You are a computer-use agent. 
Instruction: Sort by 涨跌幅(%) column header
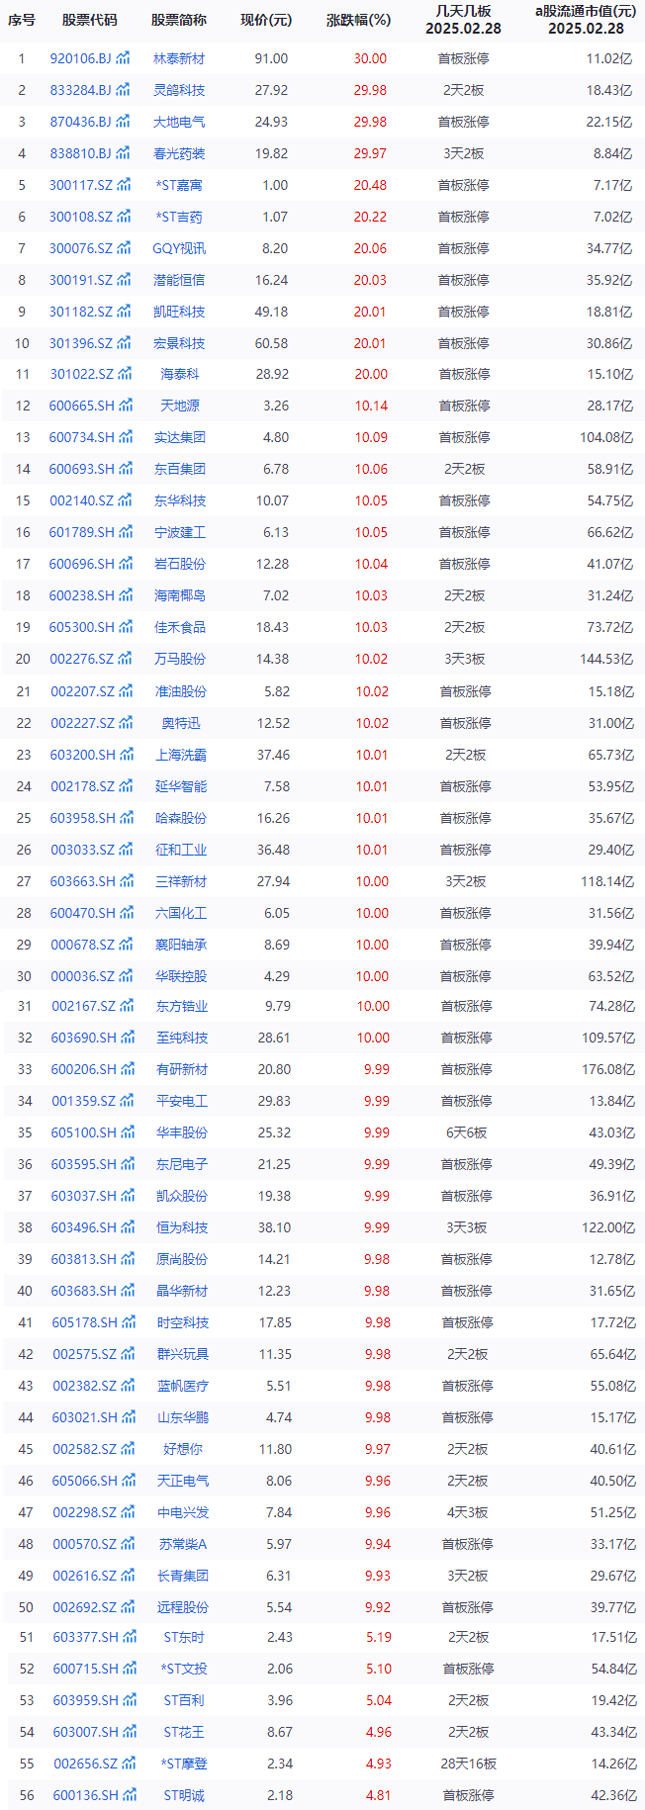point(359,20)
